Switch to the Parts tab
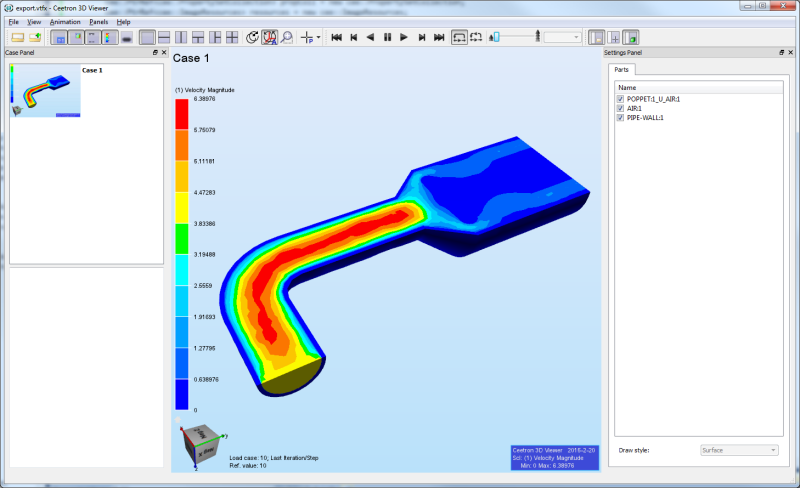The height and width of the screenshot is (488, 800). coord(622,70)
